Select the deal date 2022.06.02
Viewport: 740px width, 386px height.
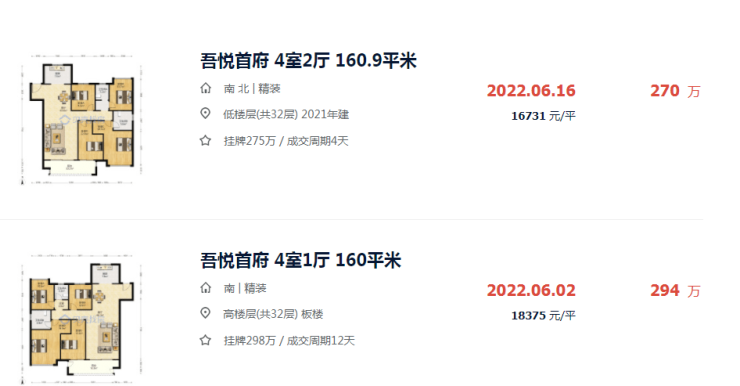531,290
